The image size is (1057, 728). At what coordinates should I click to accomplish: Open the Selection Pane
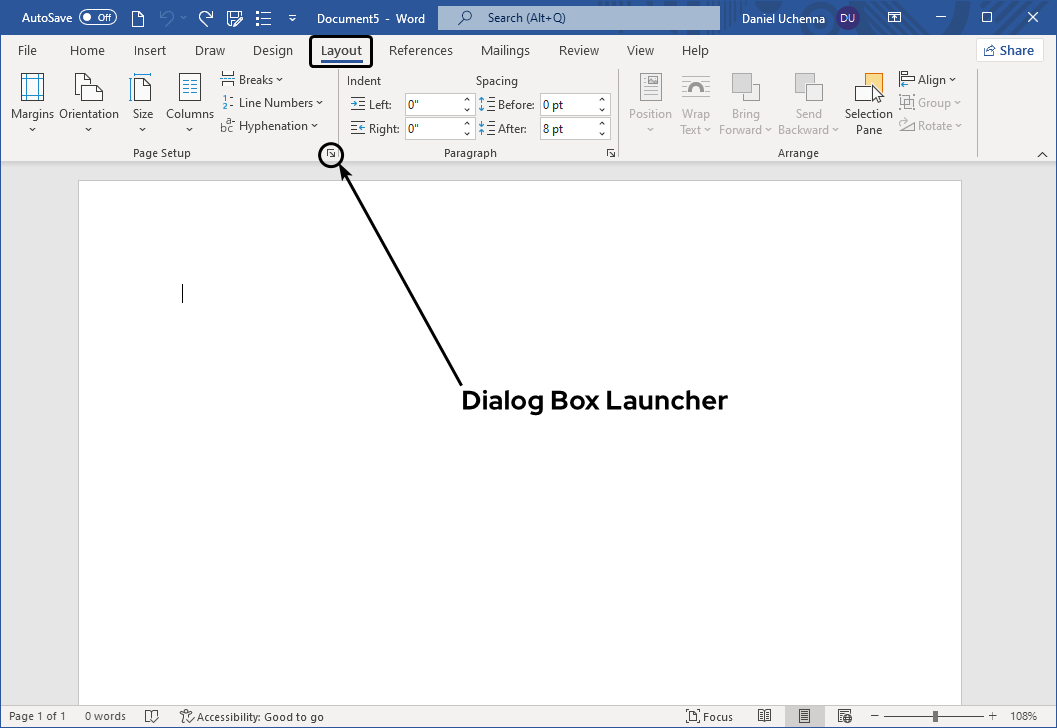coord(868,104)
